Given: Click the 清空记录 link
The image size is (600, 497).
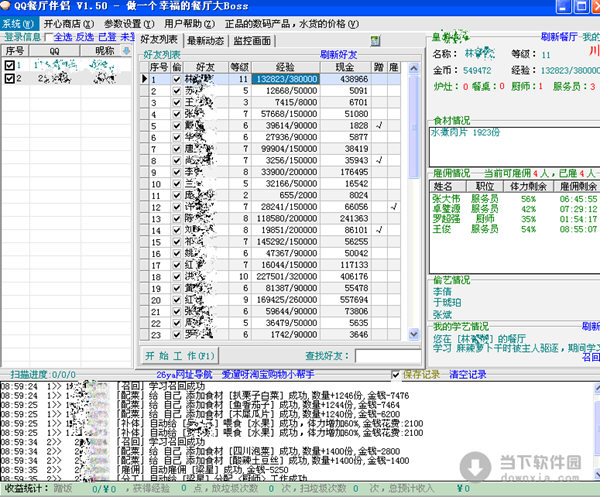Looking at the screenshot, I should click(468, 375).
